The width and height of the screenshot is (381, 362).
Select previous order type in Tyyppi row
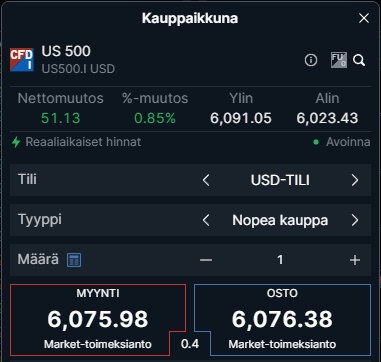pyautogui.click(x=206, y=220)
